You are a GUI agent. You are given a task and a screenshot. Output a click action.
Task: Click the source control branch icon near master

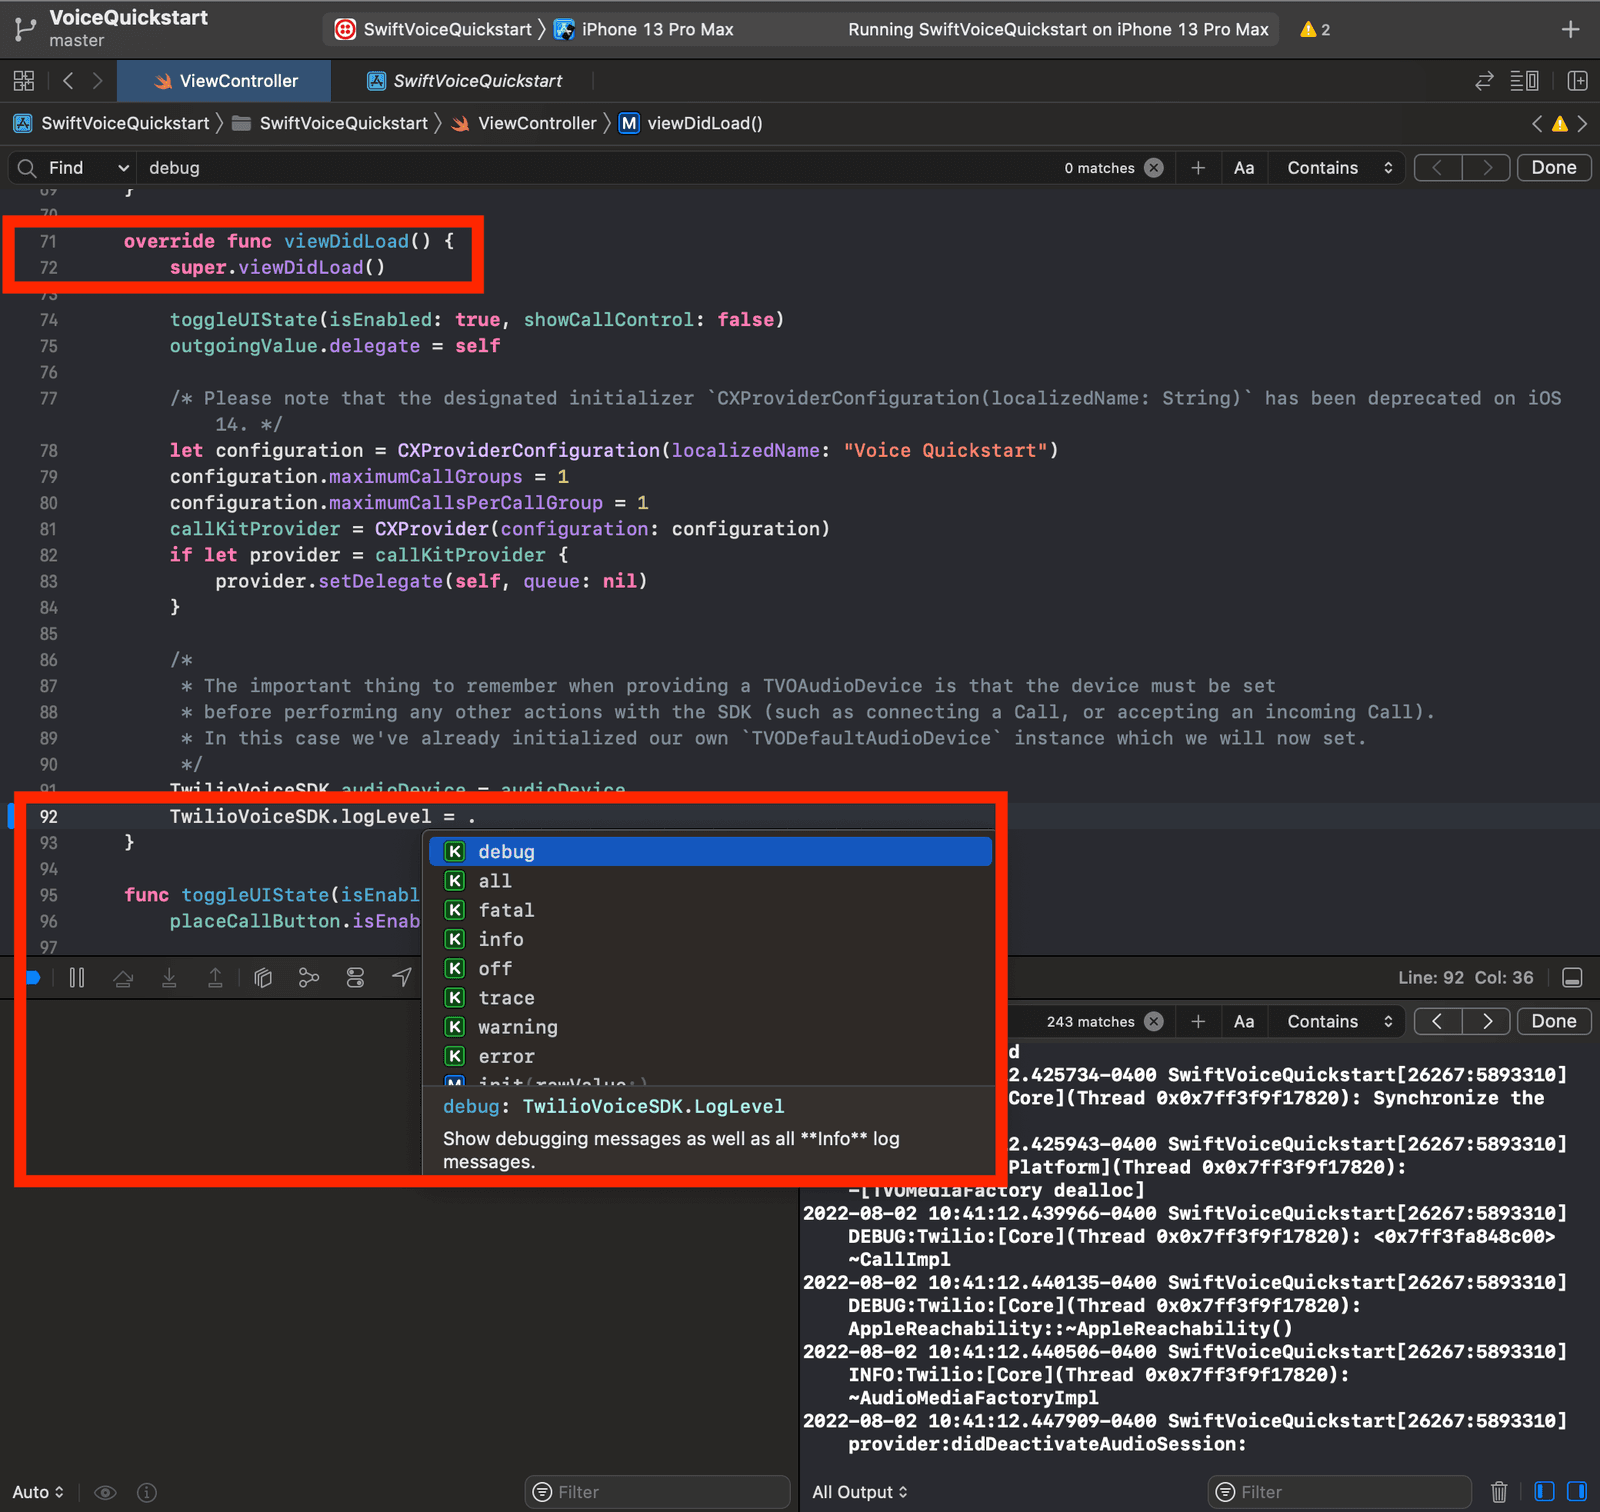point(25,28)
